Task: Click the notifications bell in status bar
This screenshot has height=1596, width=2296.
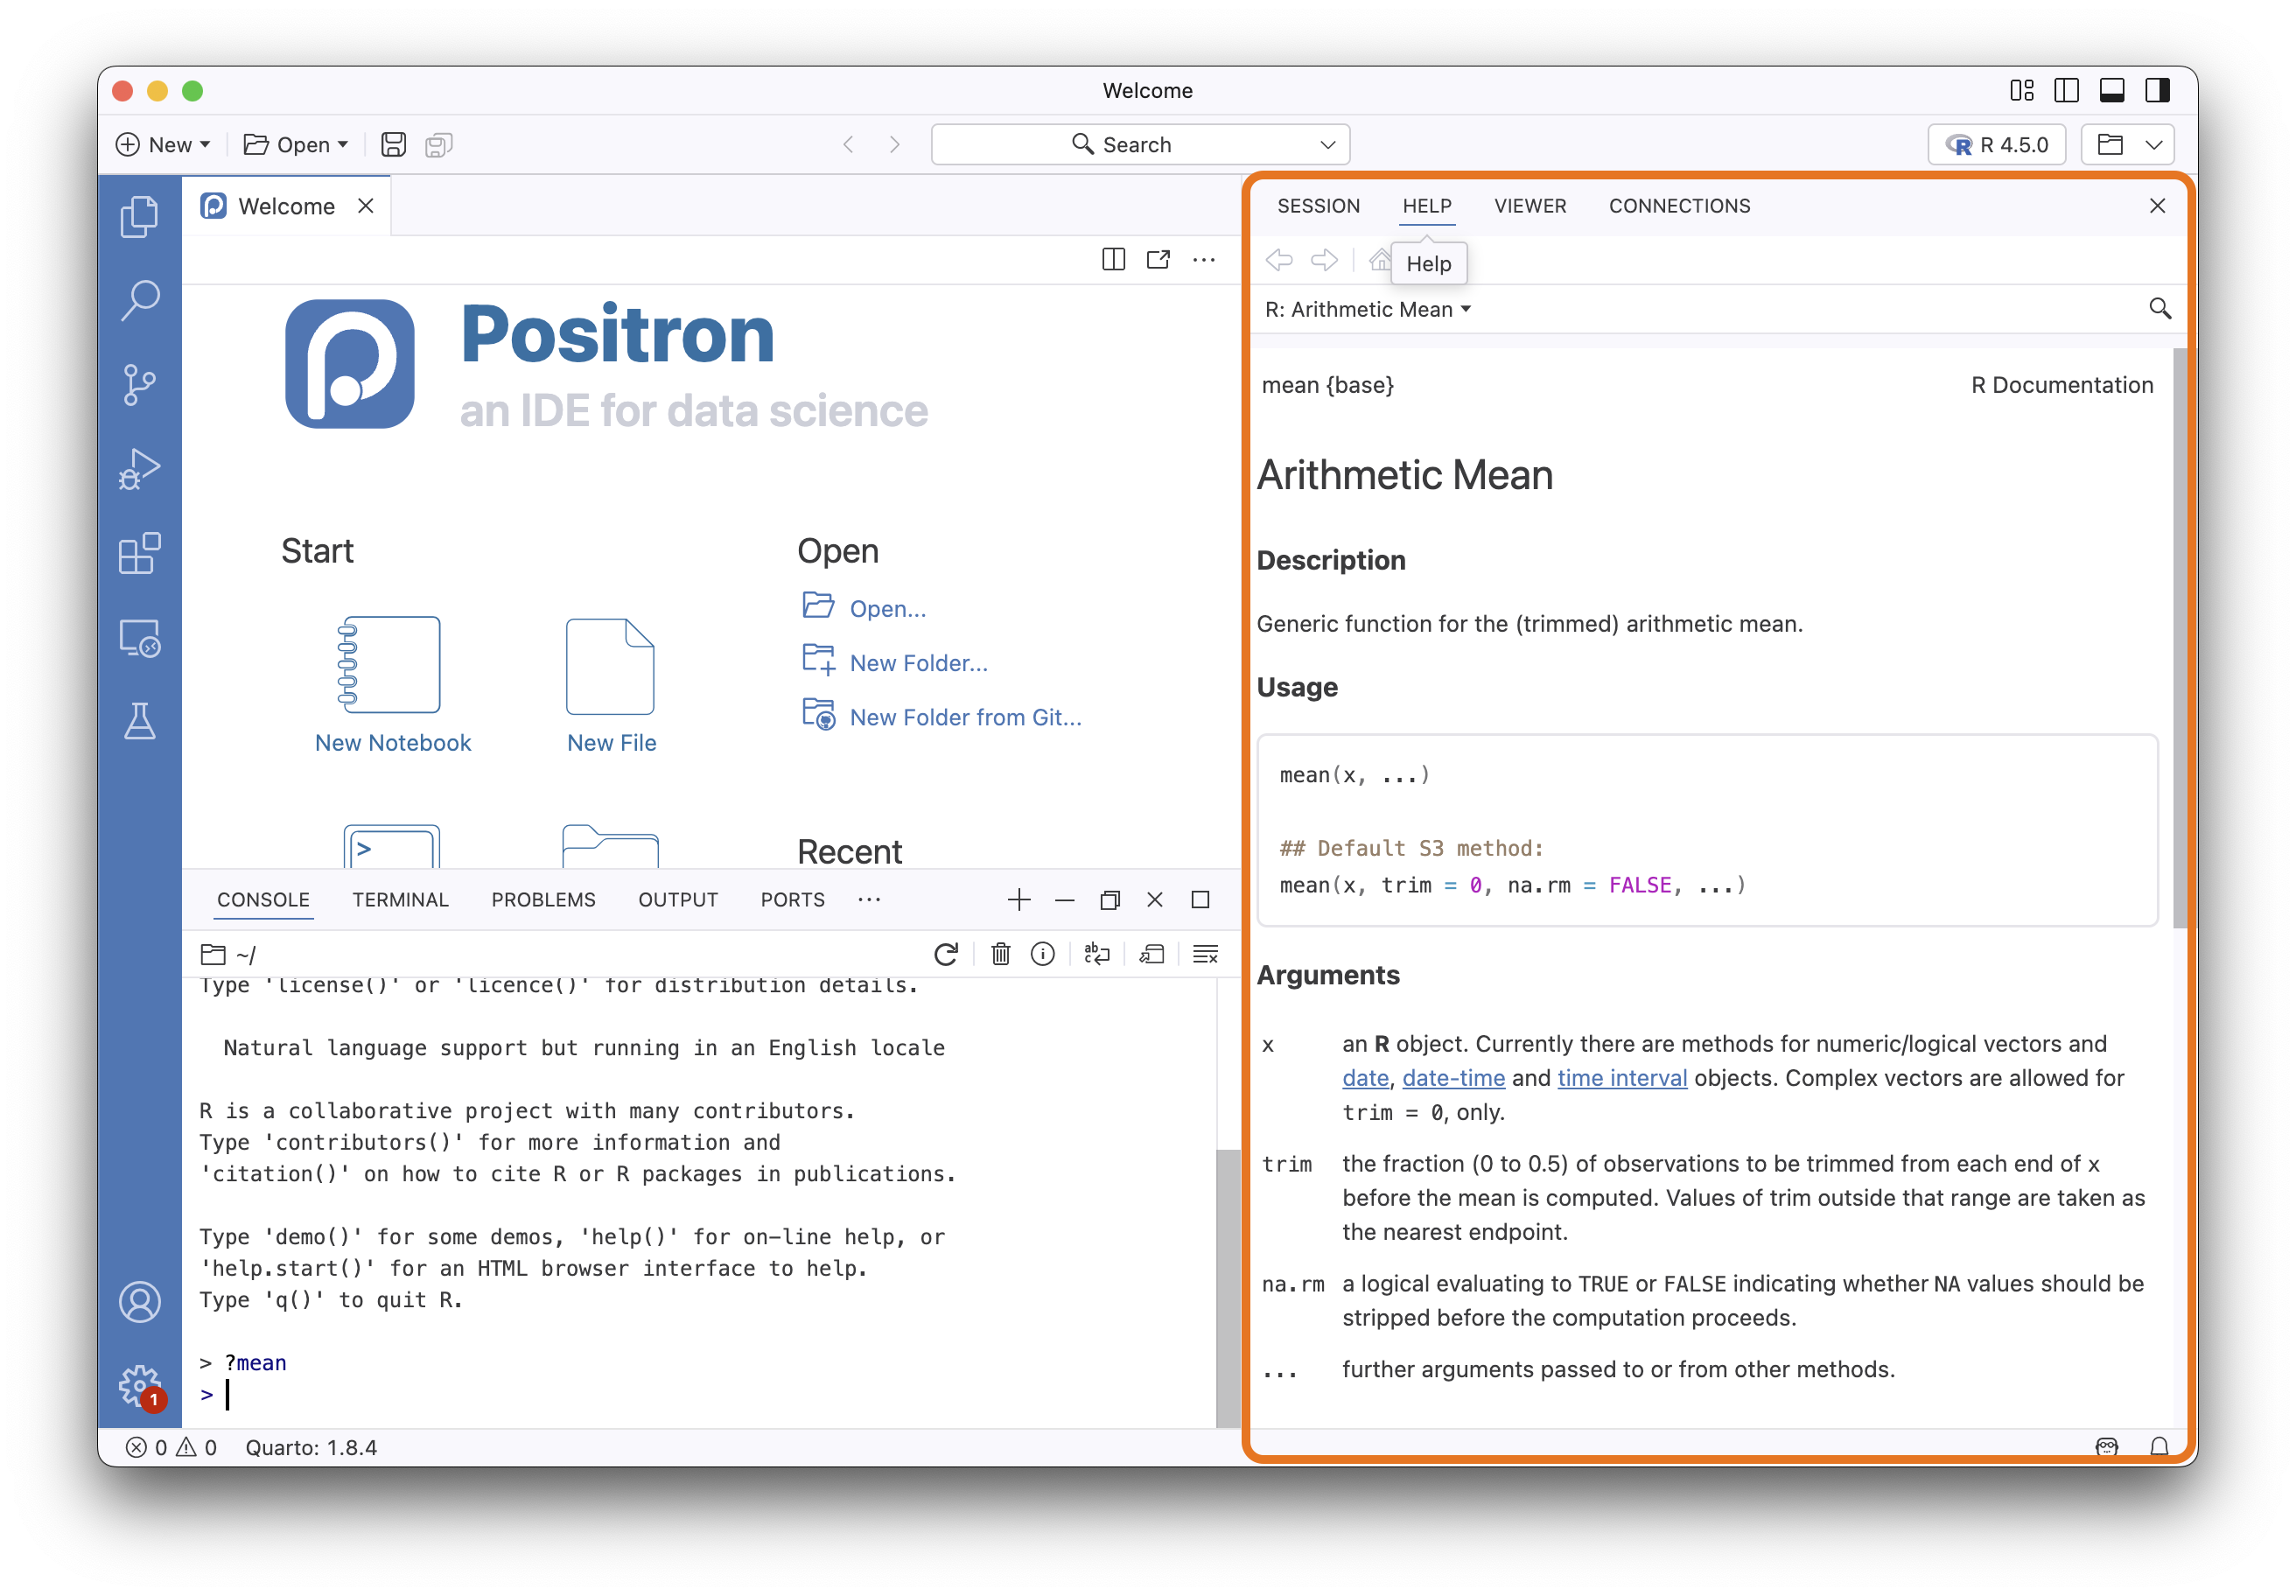Action: coord(2159,1447)
